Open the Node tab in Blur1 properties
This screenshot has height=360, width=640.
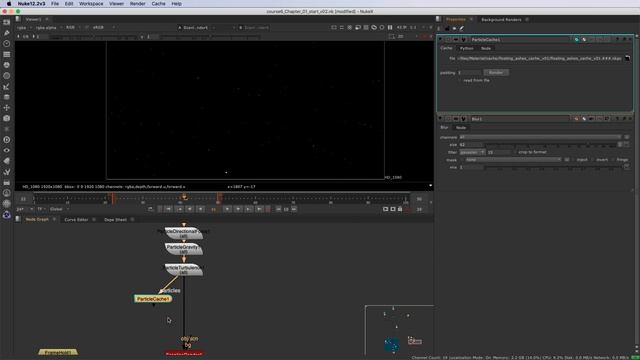point(461,127)
